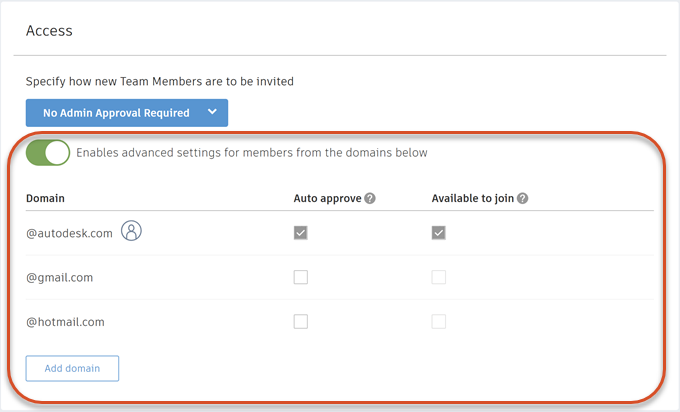Image resolution: width=680 pixels, height=412 pixels.
Task: Uncheck Auto approve for @autodesk.com
Action: 300,233
